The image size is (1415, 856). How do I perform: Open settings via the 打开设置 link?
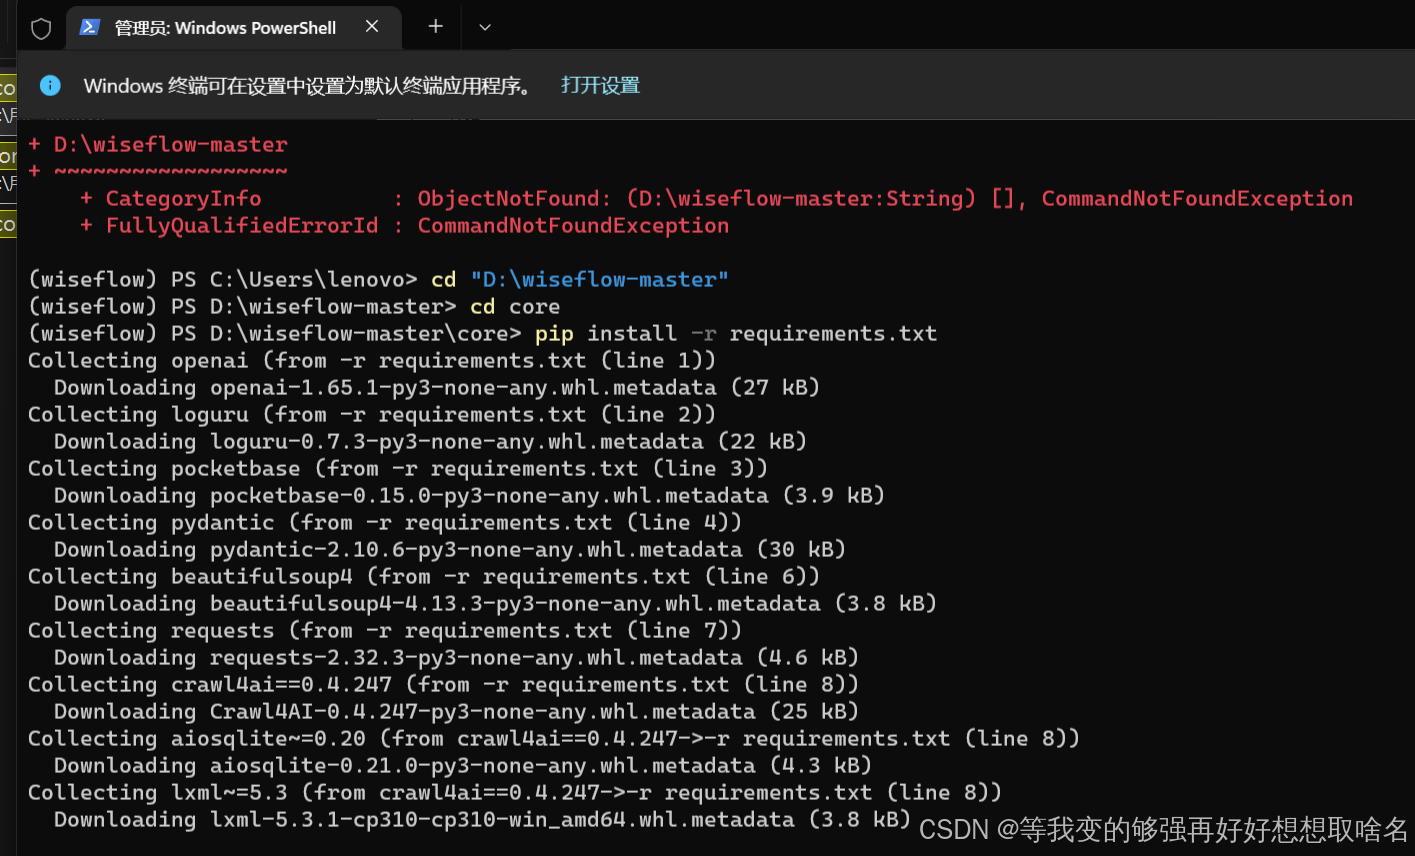coord(600,85)
